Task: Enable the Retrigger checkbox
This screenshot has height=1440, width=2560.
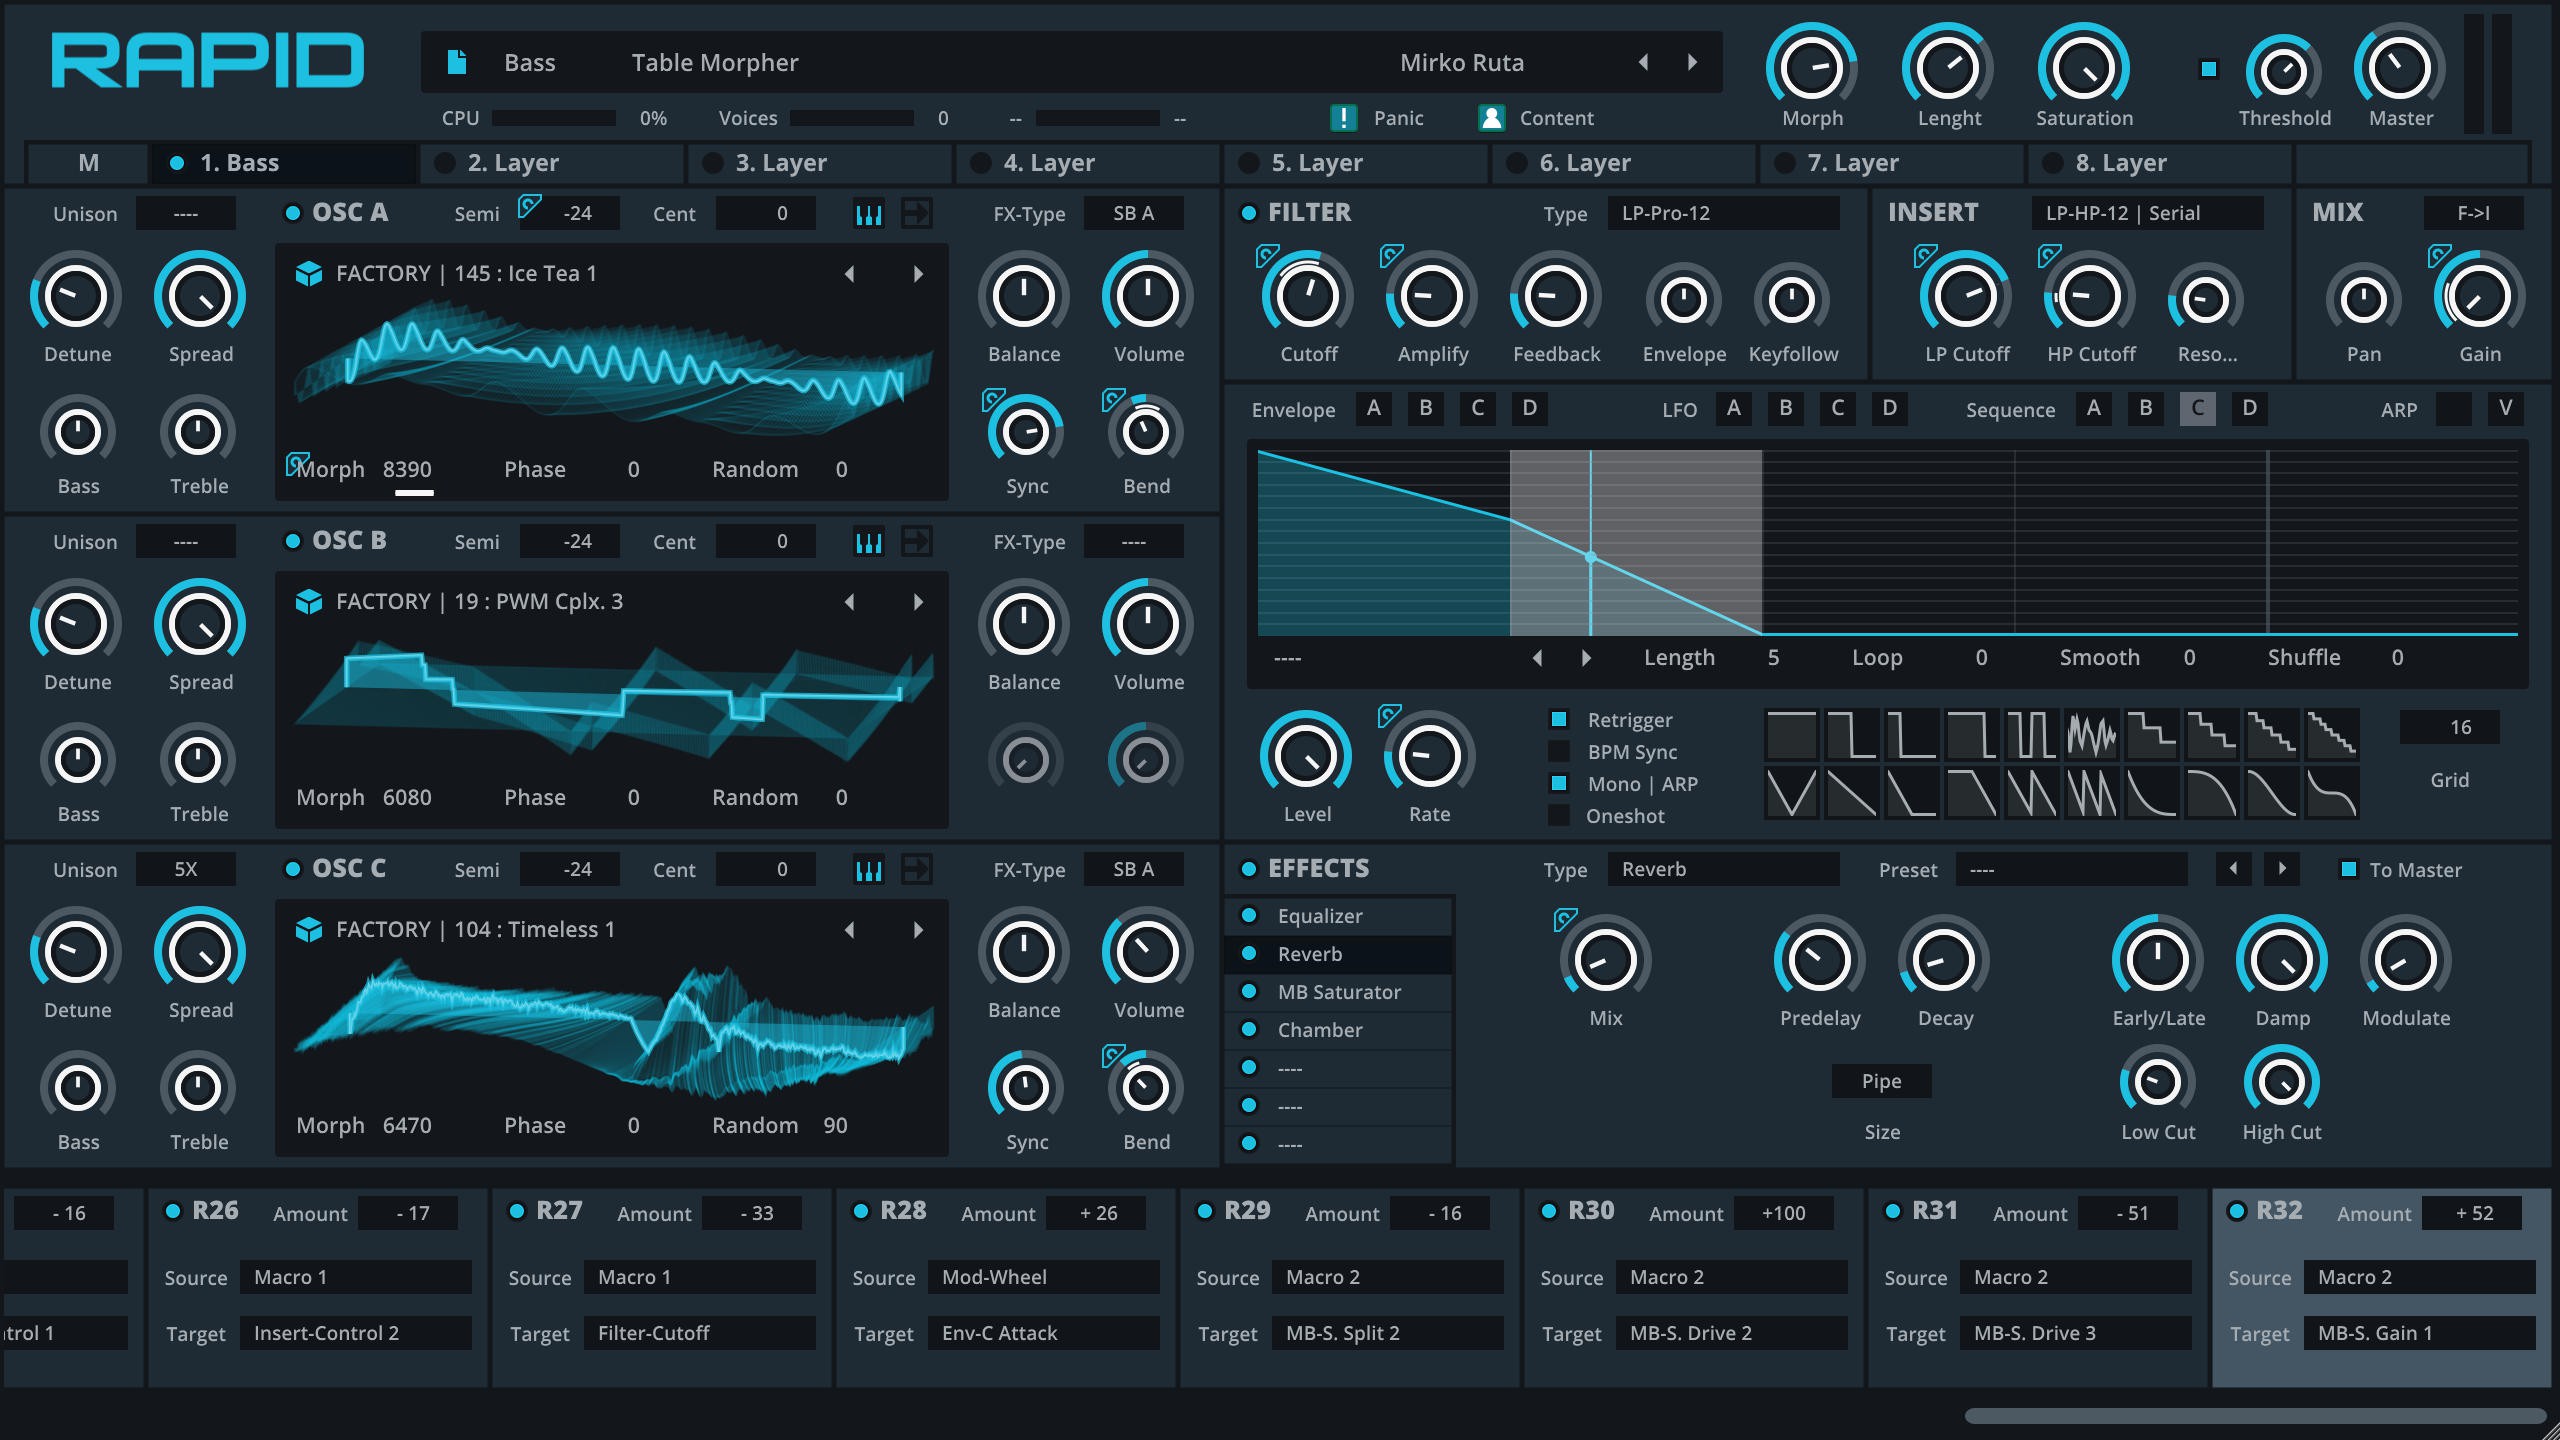Action: point(1558,719)
